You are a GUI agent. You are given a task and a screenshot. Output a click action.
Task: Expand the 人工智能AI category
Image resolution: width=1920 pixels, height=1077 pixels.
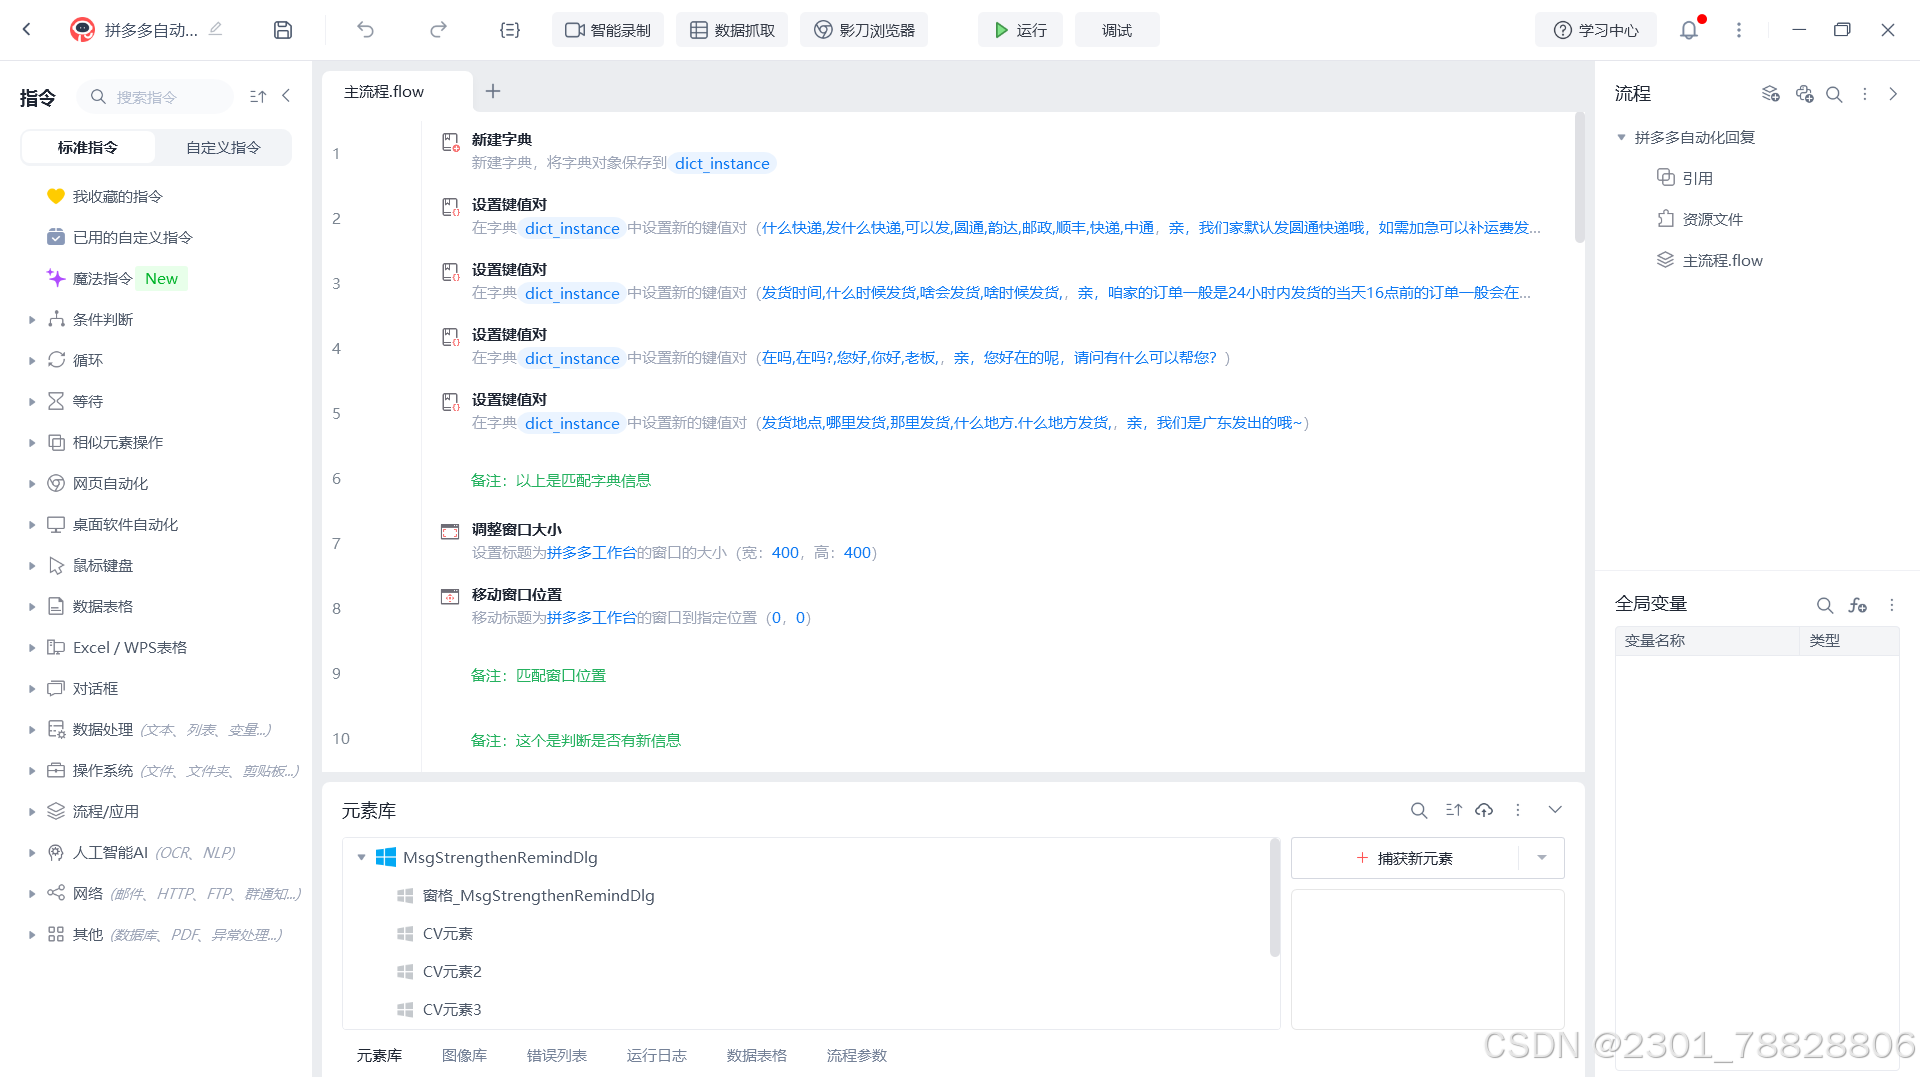pos(32,853)
